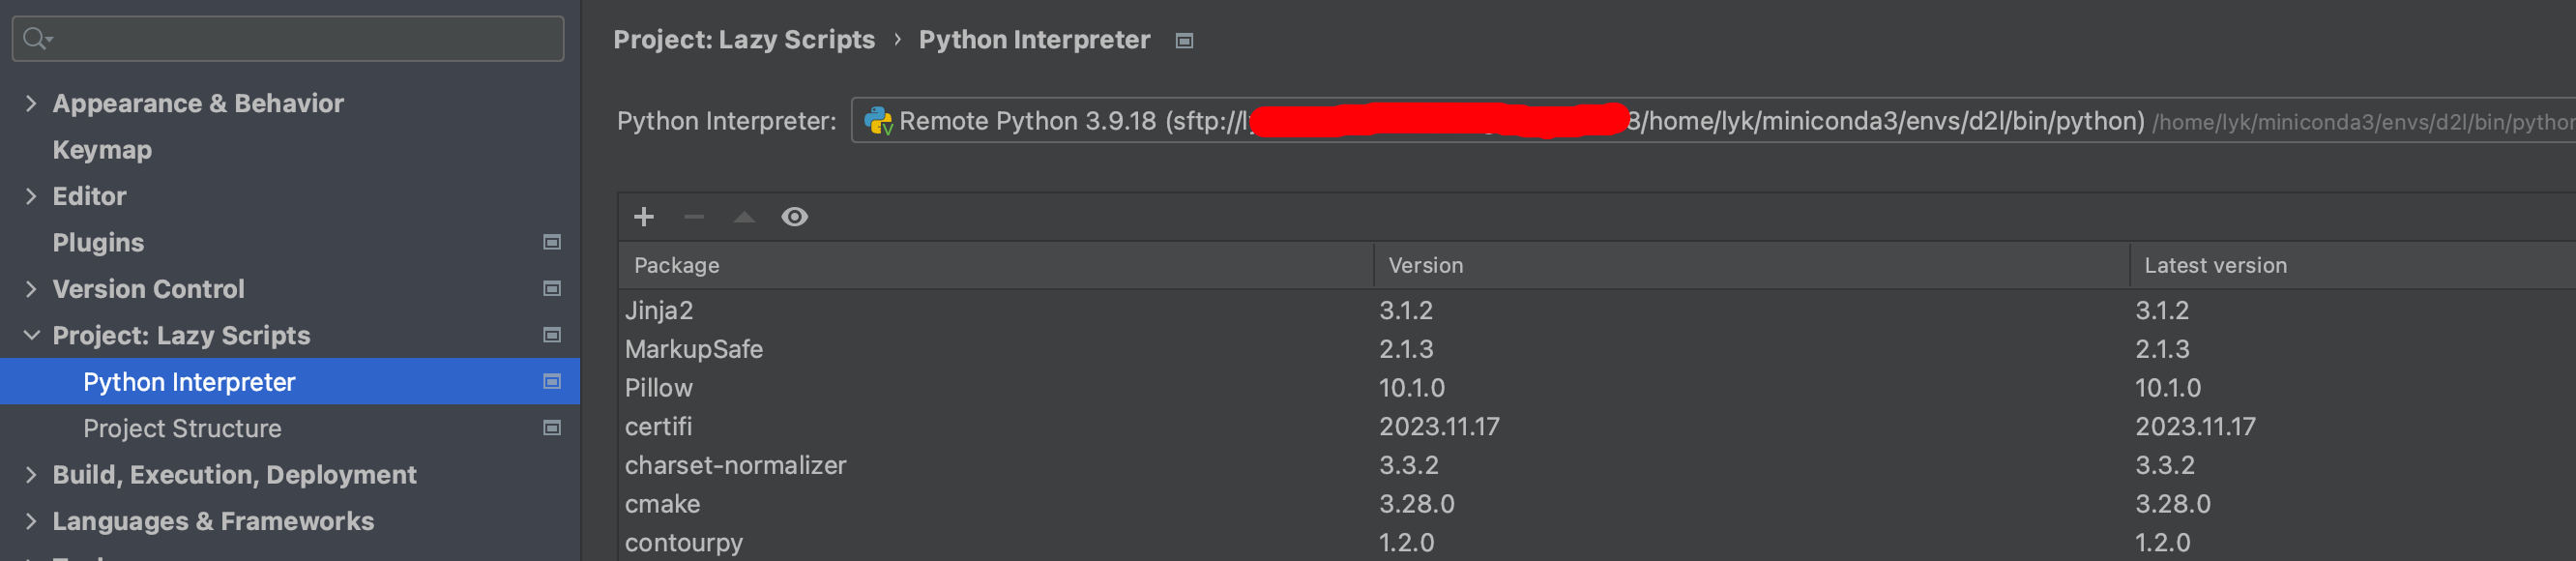Click the search magnifier icon in settings

(x=37, y=39)
